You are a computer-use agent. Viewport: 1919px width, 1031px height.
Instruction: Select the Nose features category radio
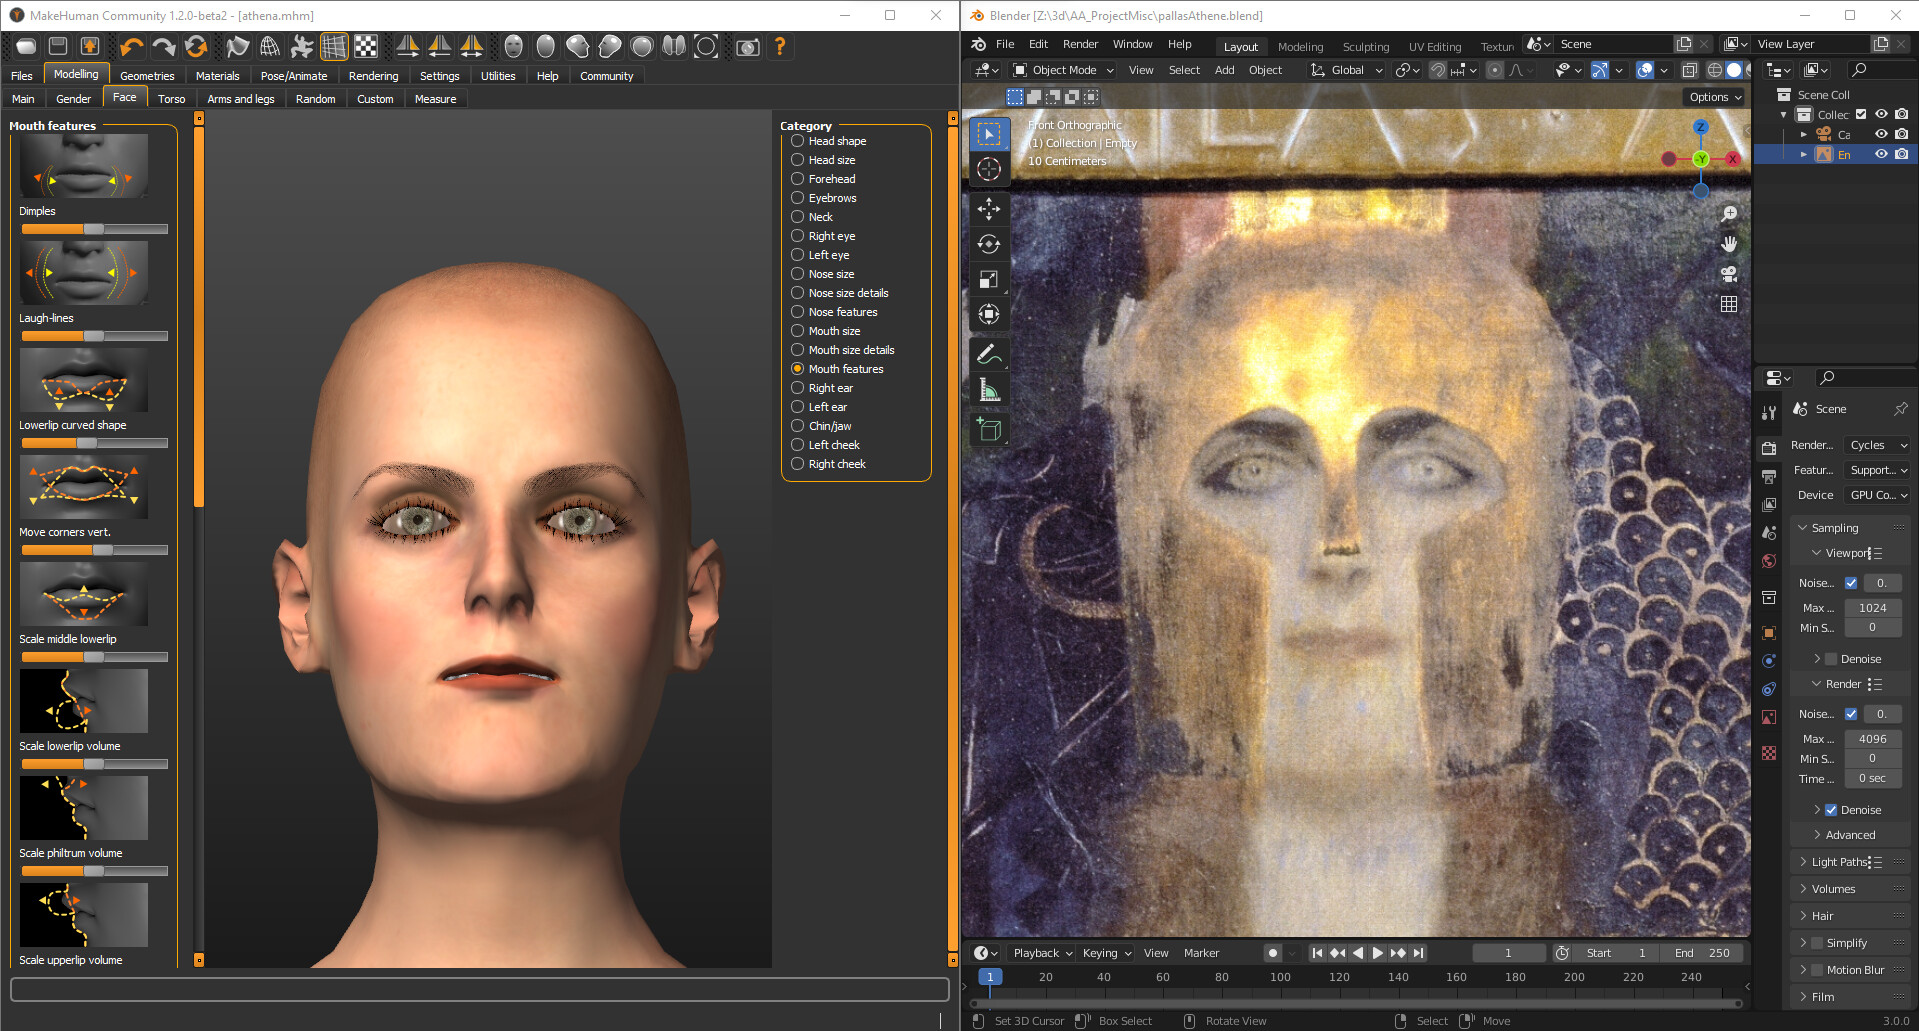[x=798, y=312]
